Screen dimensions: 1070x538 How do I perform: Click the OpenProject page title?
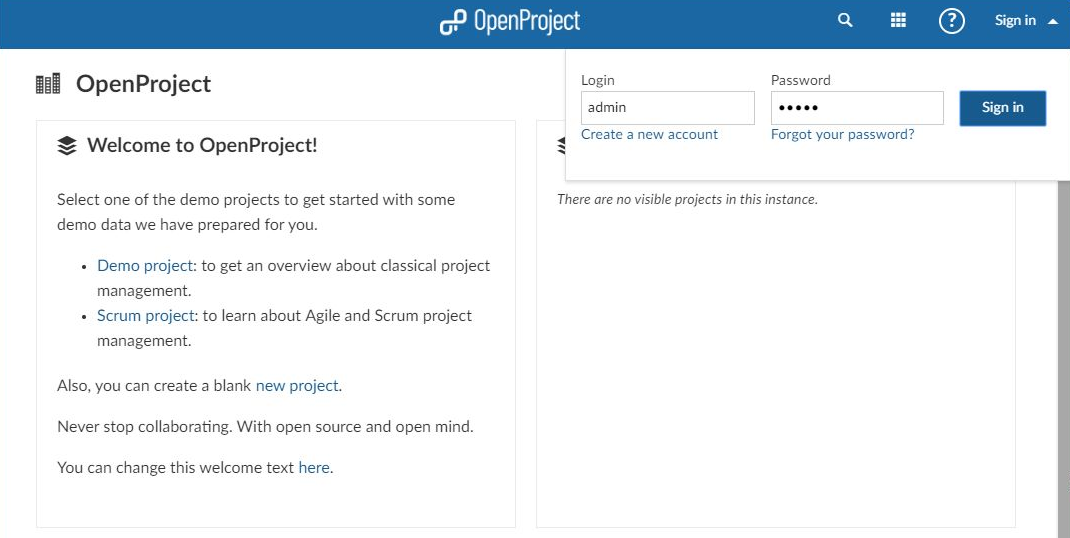[143, 84]
